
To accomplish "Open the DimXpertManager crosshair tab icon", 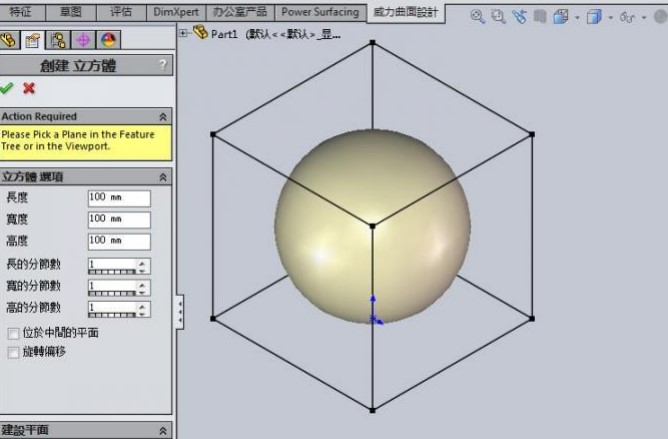I will (x=82, y=40).
